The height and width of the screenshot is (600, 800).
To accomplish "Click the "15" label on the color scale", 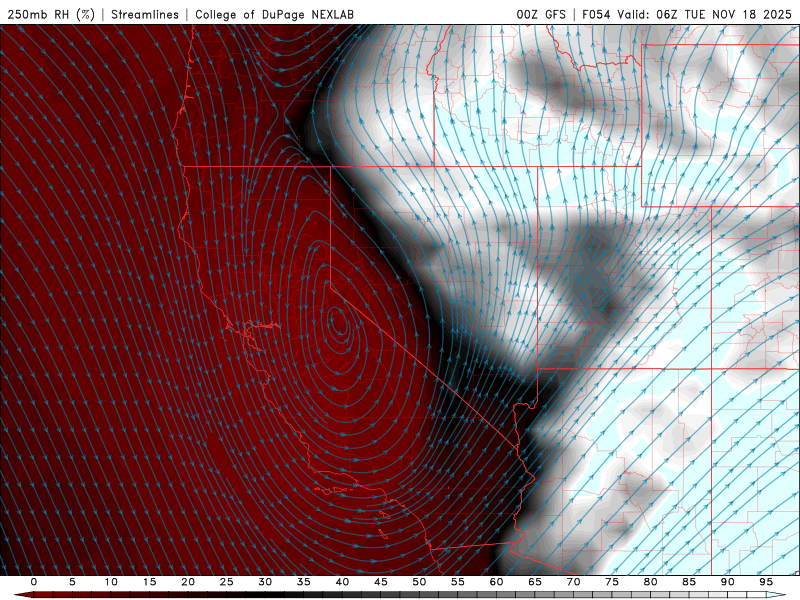I will click(149, 582).
